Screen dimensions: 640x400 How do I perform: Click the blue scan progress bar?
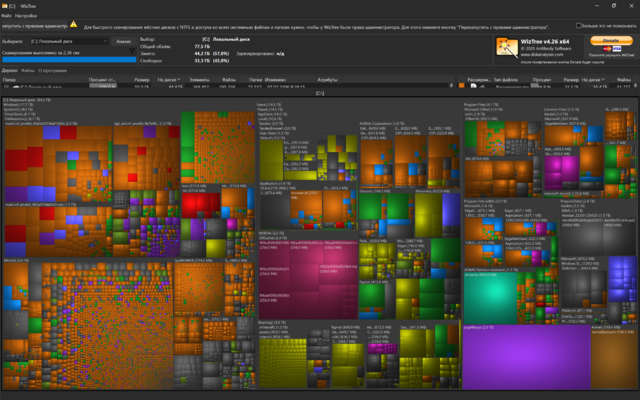(68, 59)
